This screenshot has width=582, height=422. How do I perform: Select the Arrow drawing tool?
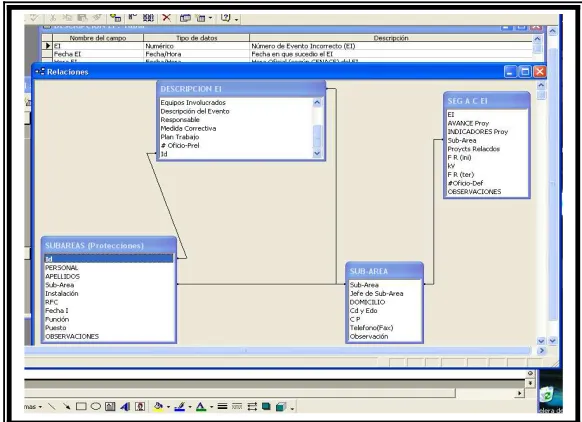(x=66, y=407)
